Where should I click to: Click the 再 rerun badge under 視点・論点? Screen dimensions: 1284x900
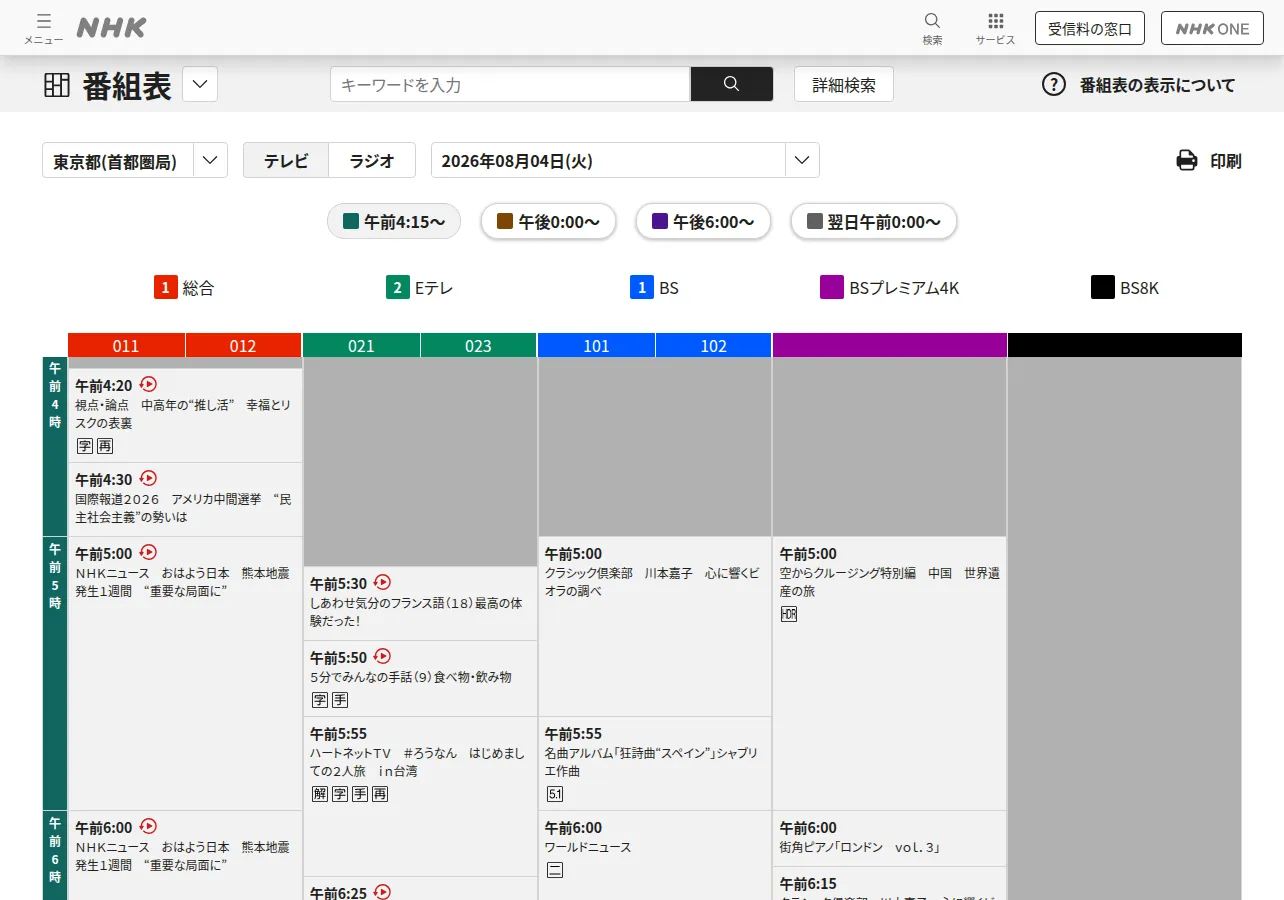(x=105, y=446)
